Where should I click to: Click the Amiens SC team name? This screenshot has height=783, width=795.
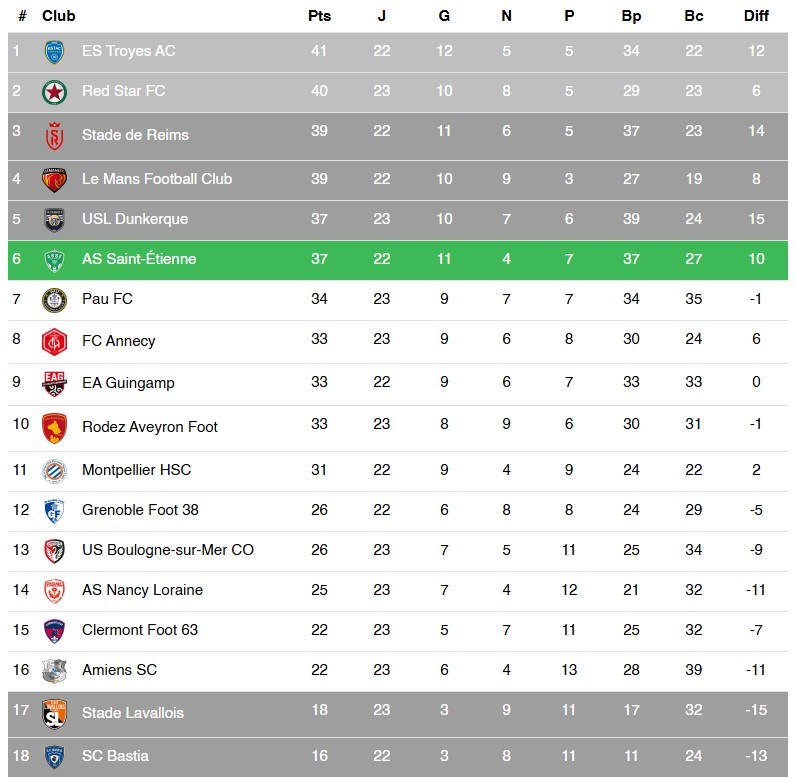point(119,670)
